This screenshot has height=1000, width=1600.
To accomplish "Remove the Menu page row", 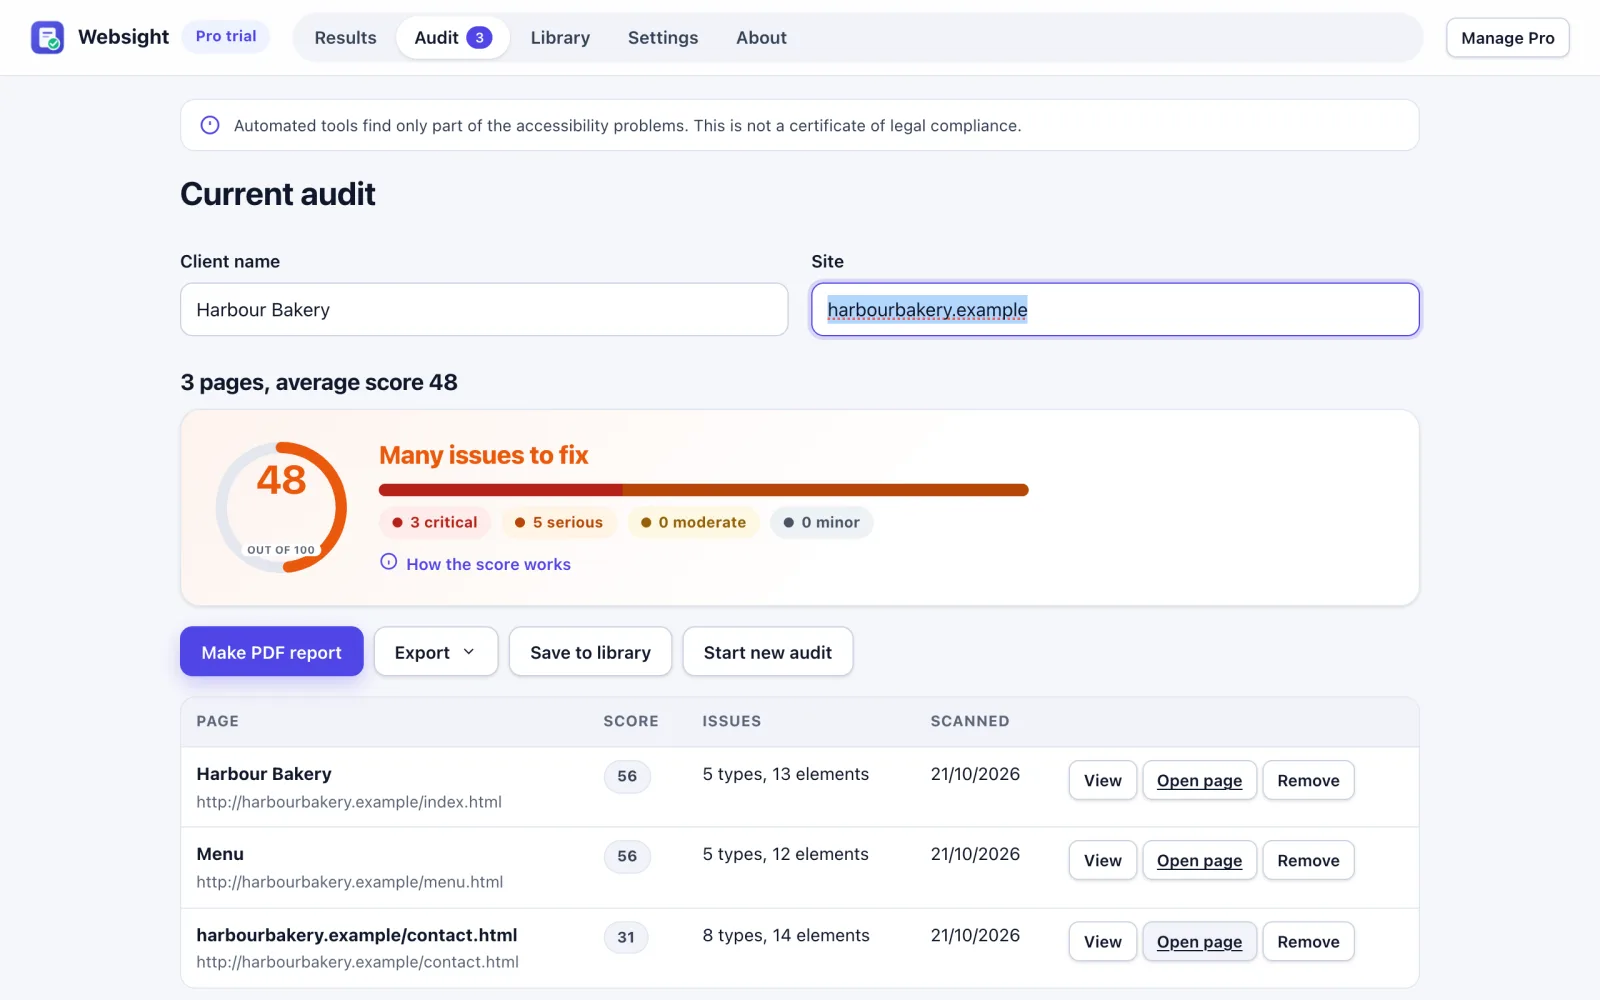I will point(1308,861).
